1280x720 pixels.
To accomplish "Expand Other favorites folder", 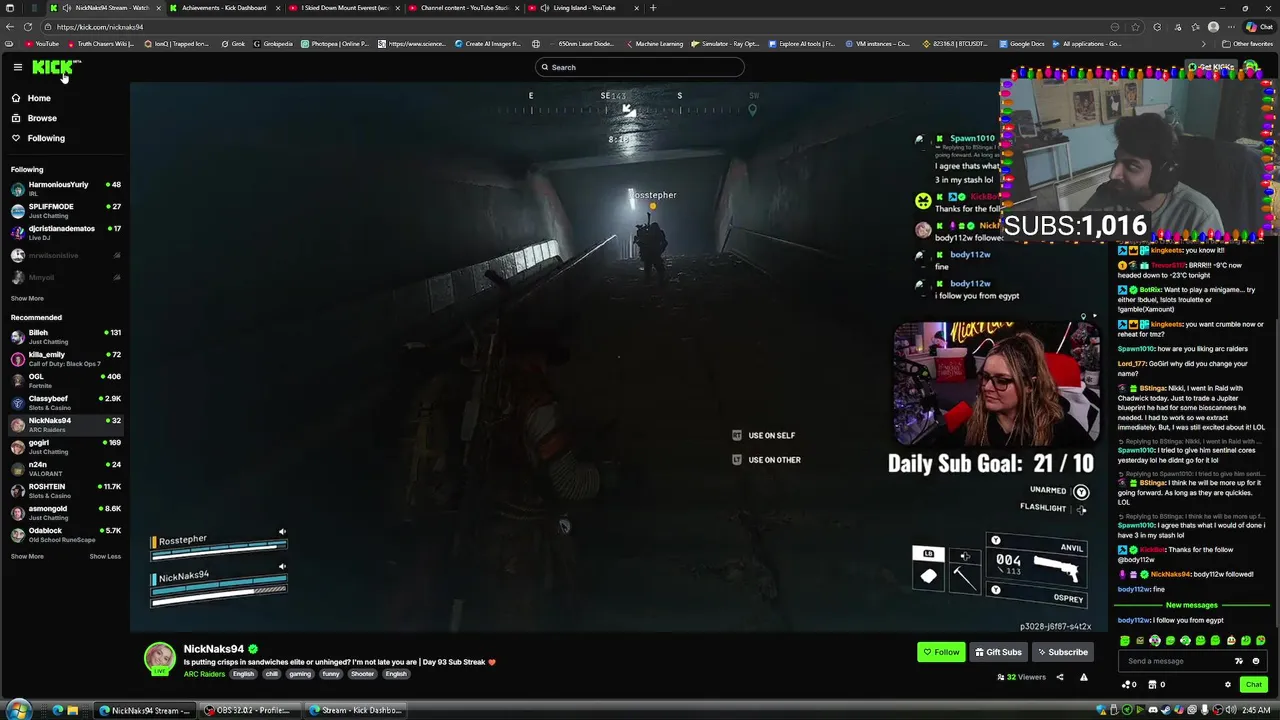I will pos(1247,44).
